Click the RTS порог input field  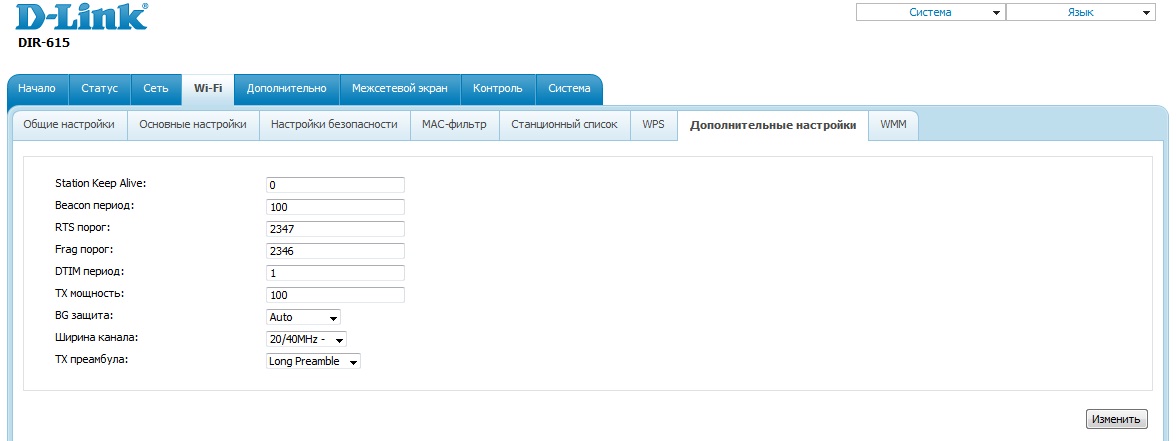[x=335, y=229]
